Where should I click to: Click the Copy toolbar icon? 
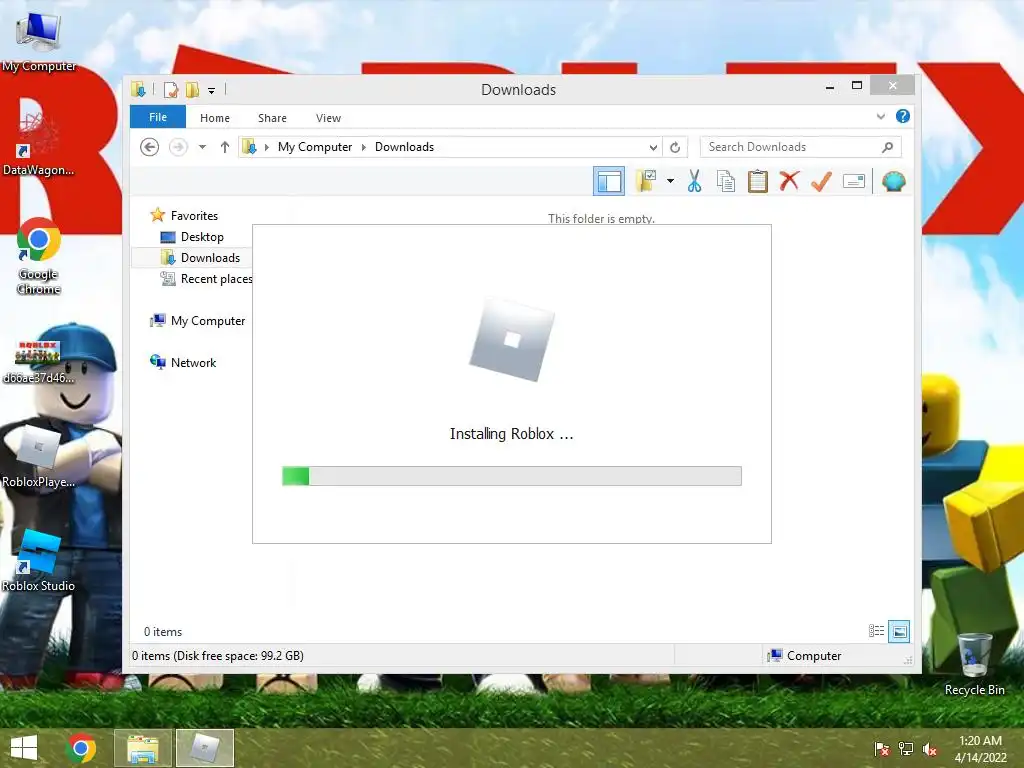726,181
